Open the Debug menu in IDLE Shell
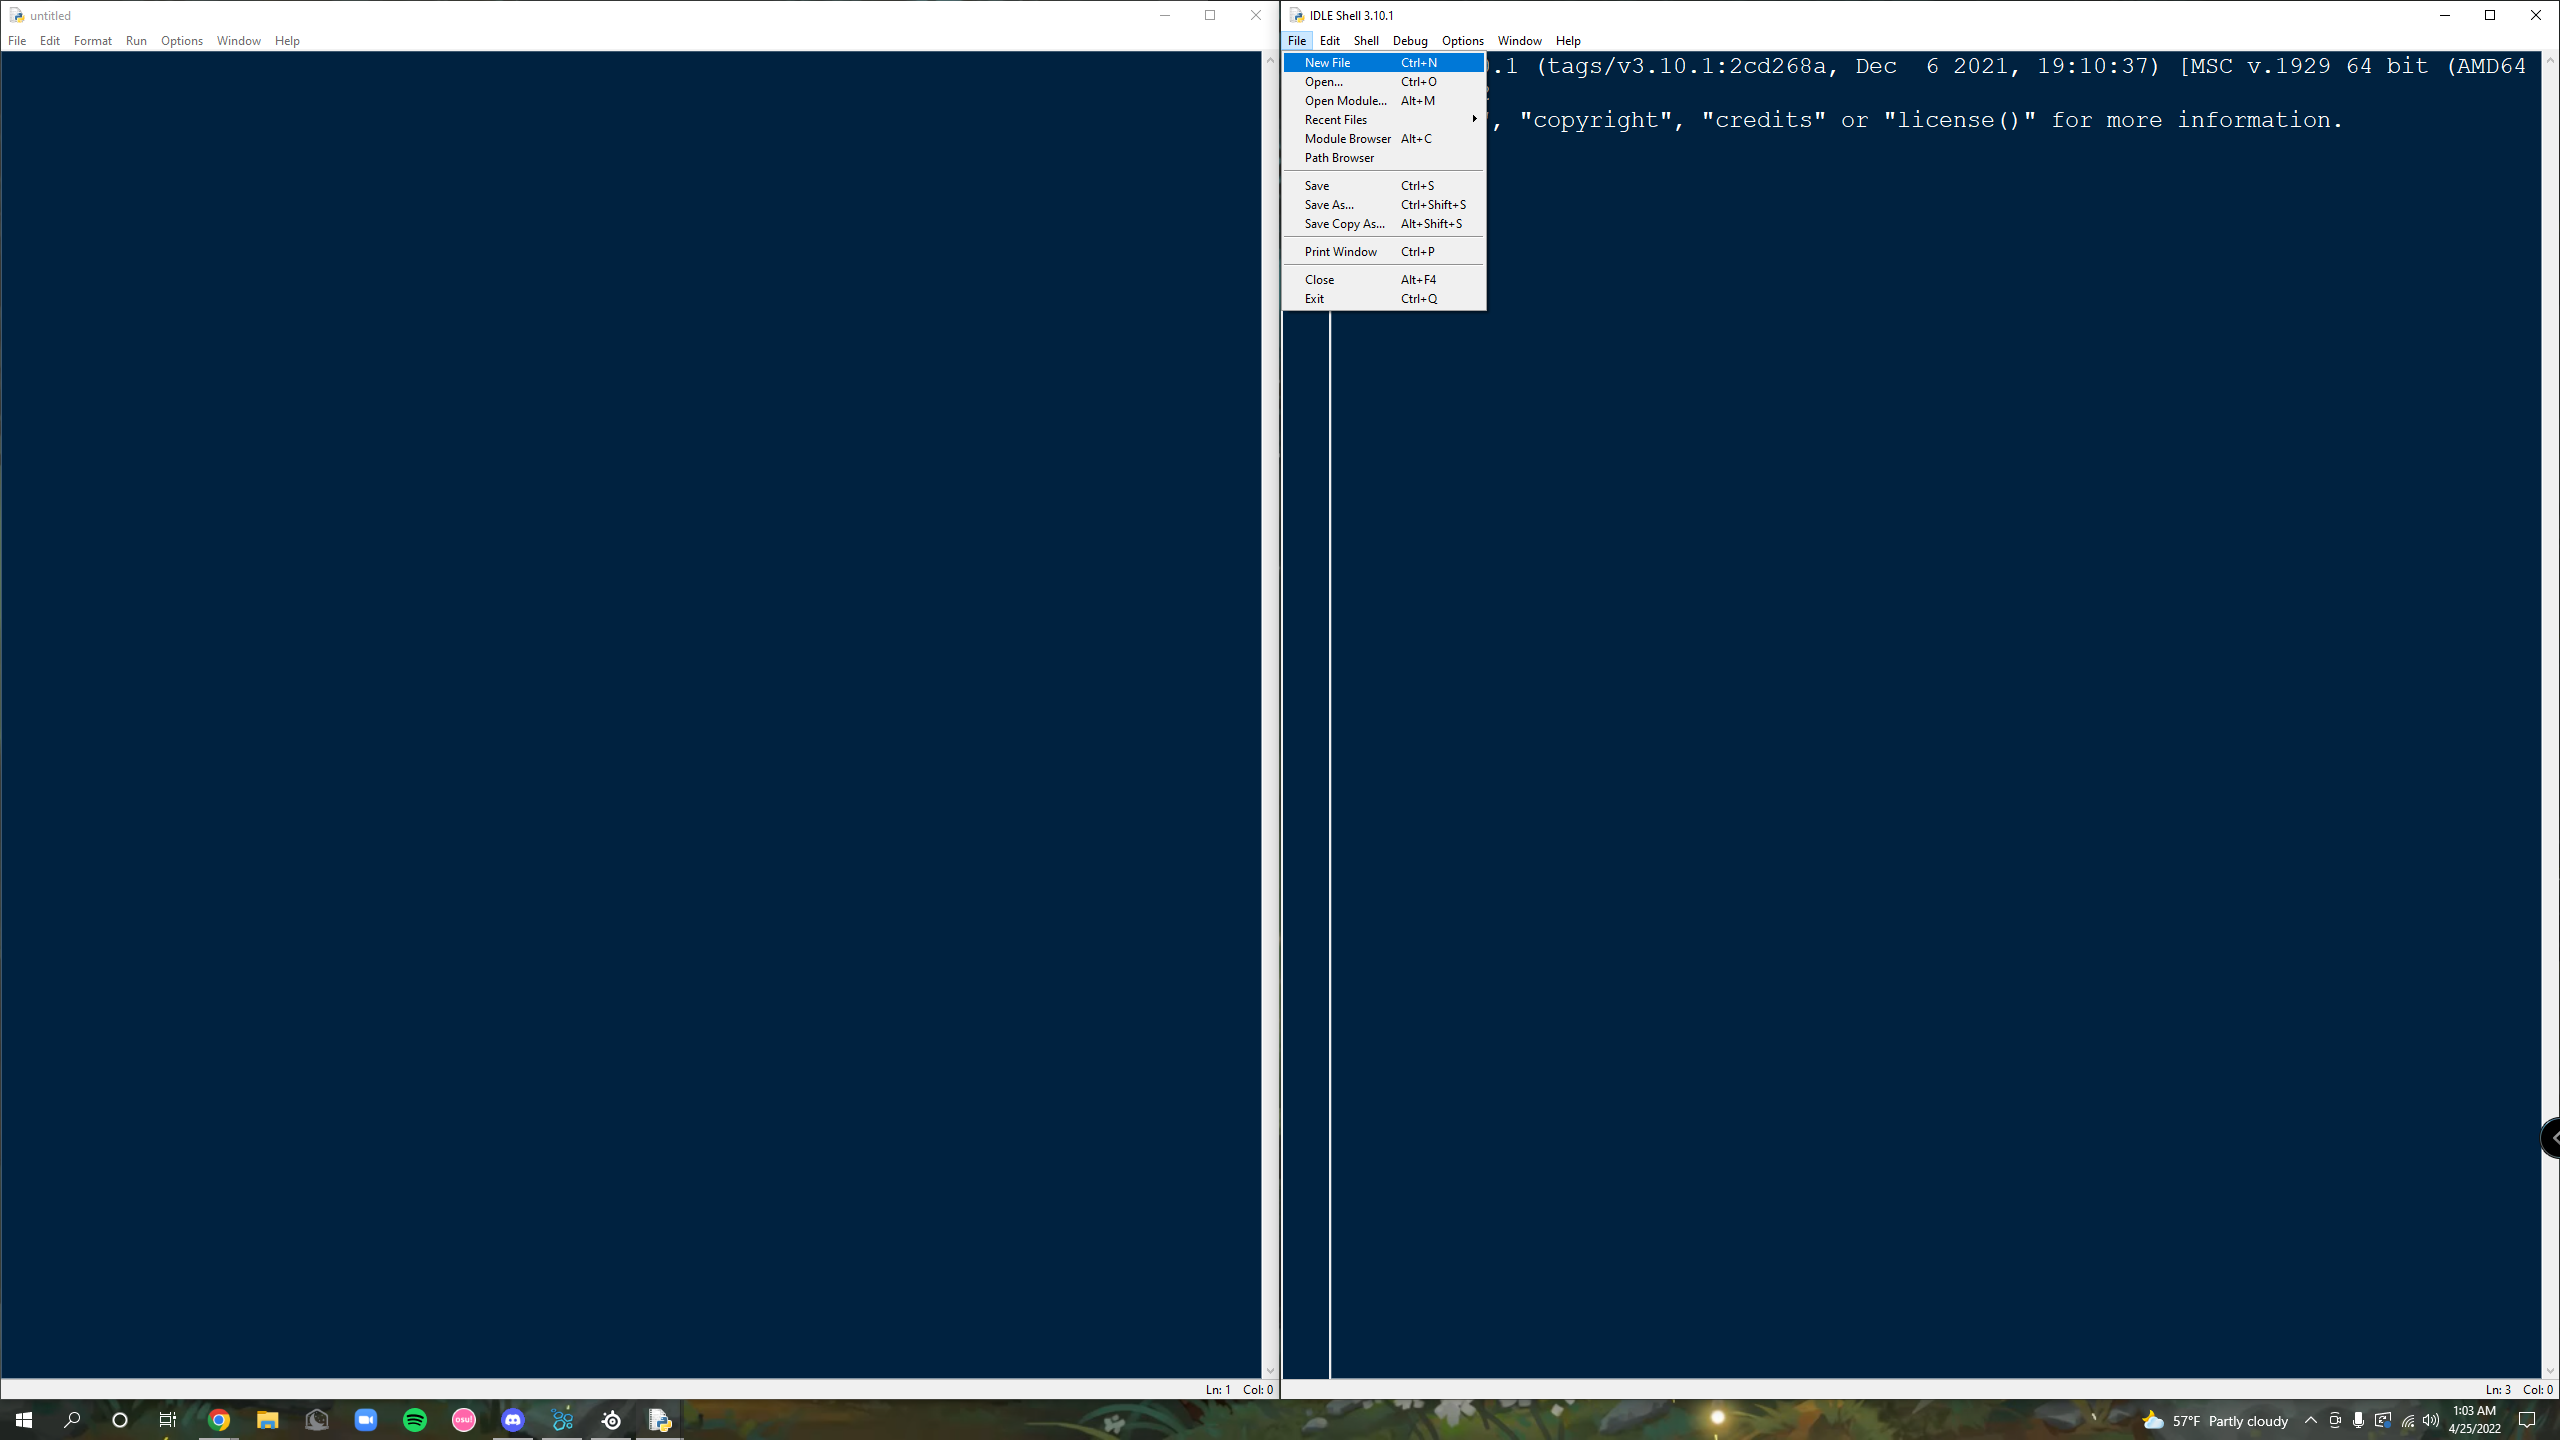 pyautogui.click(x=1410, y=40)
